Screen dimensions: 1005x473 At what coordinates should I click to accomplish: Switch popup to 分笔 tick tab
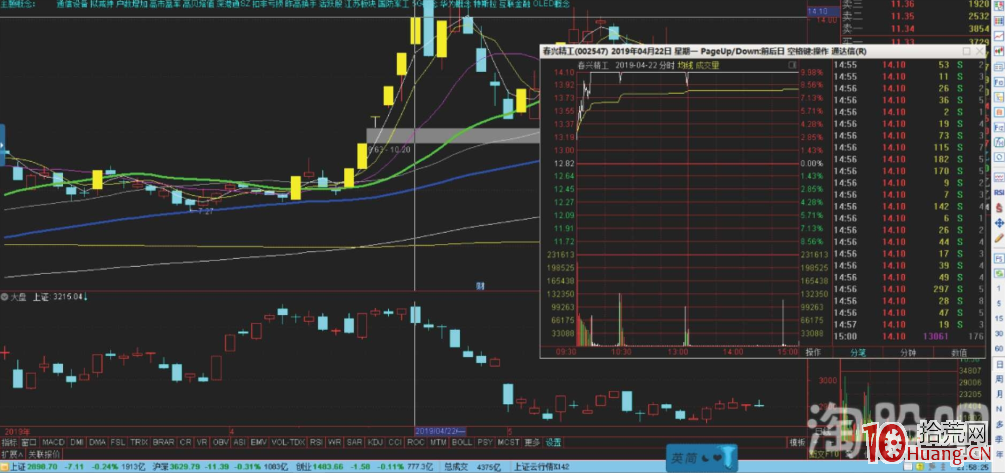[x=858, y=352]
